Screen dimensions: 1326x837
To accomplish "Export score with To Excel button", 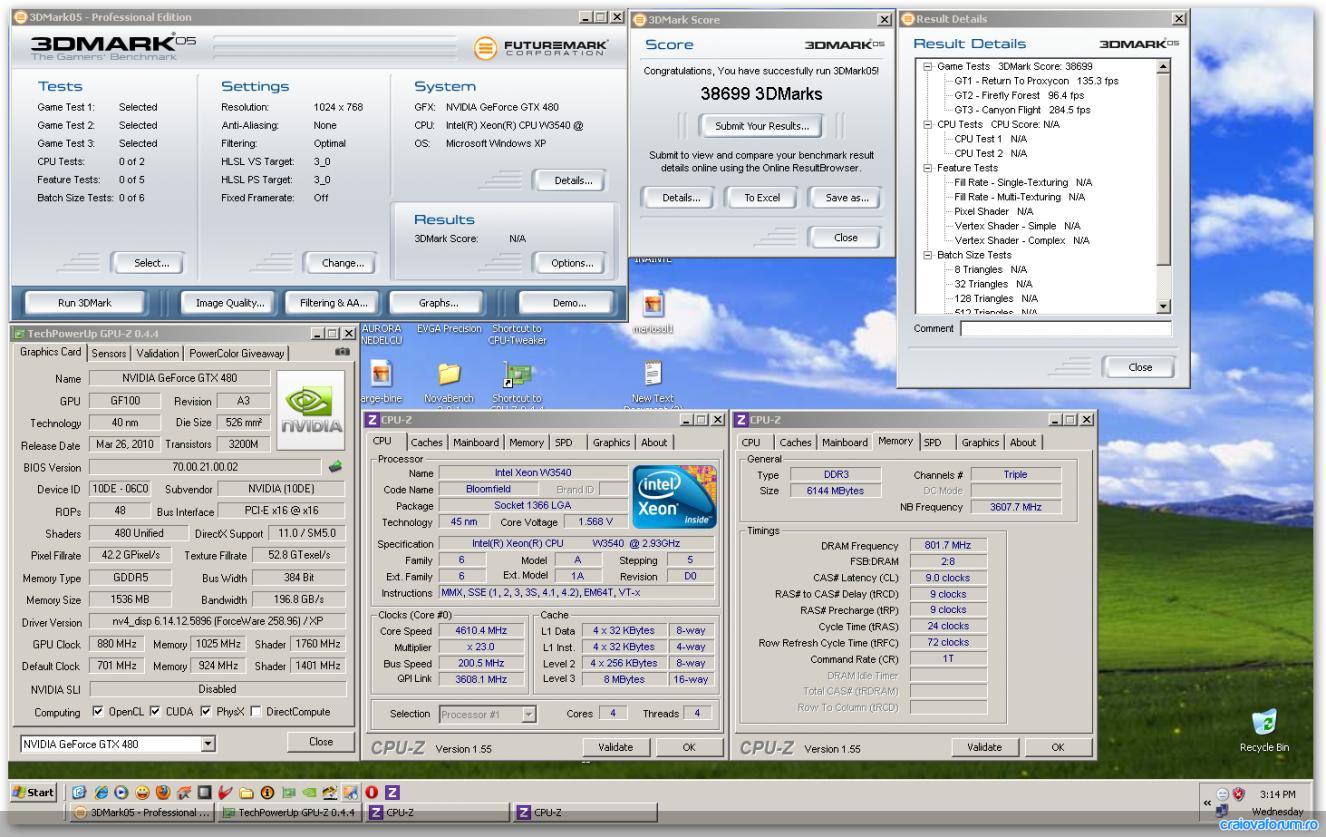I will [x=762, y=198].
